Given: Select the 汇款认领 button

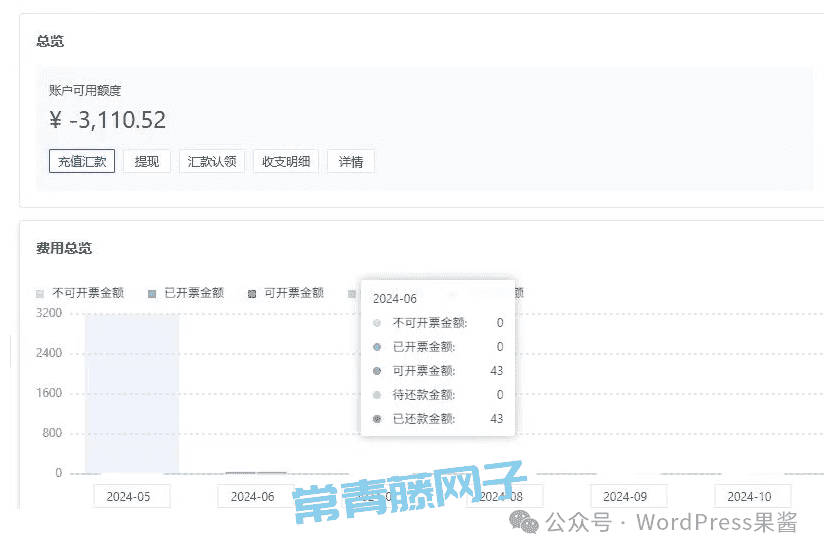Looking at the screenshot, I should pyautogui.click(x=212, y=161).
